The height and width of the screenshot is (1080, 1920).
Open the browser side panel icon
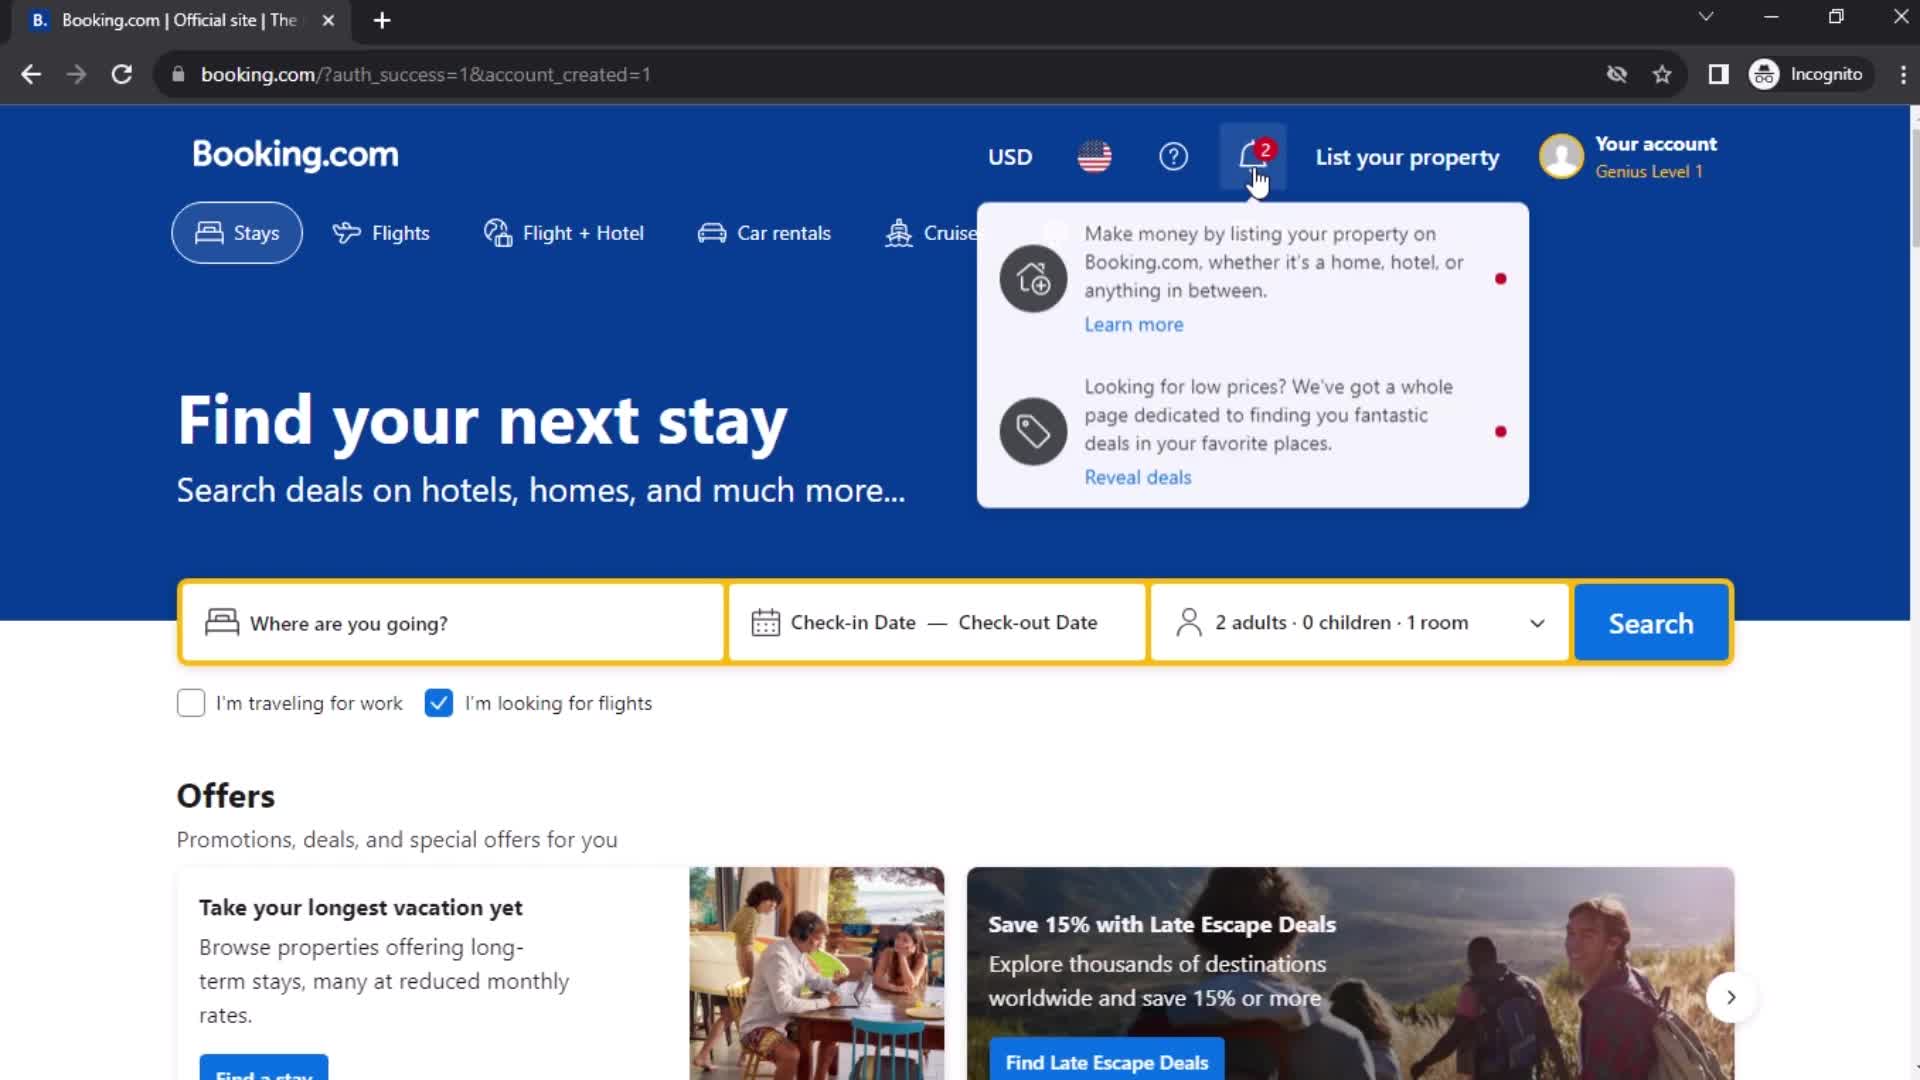1718,74
